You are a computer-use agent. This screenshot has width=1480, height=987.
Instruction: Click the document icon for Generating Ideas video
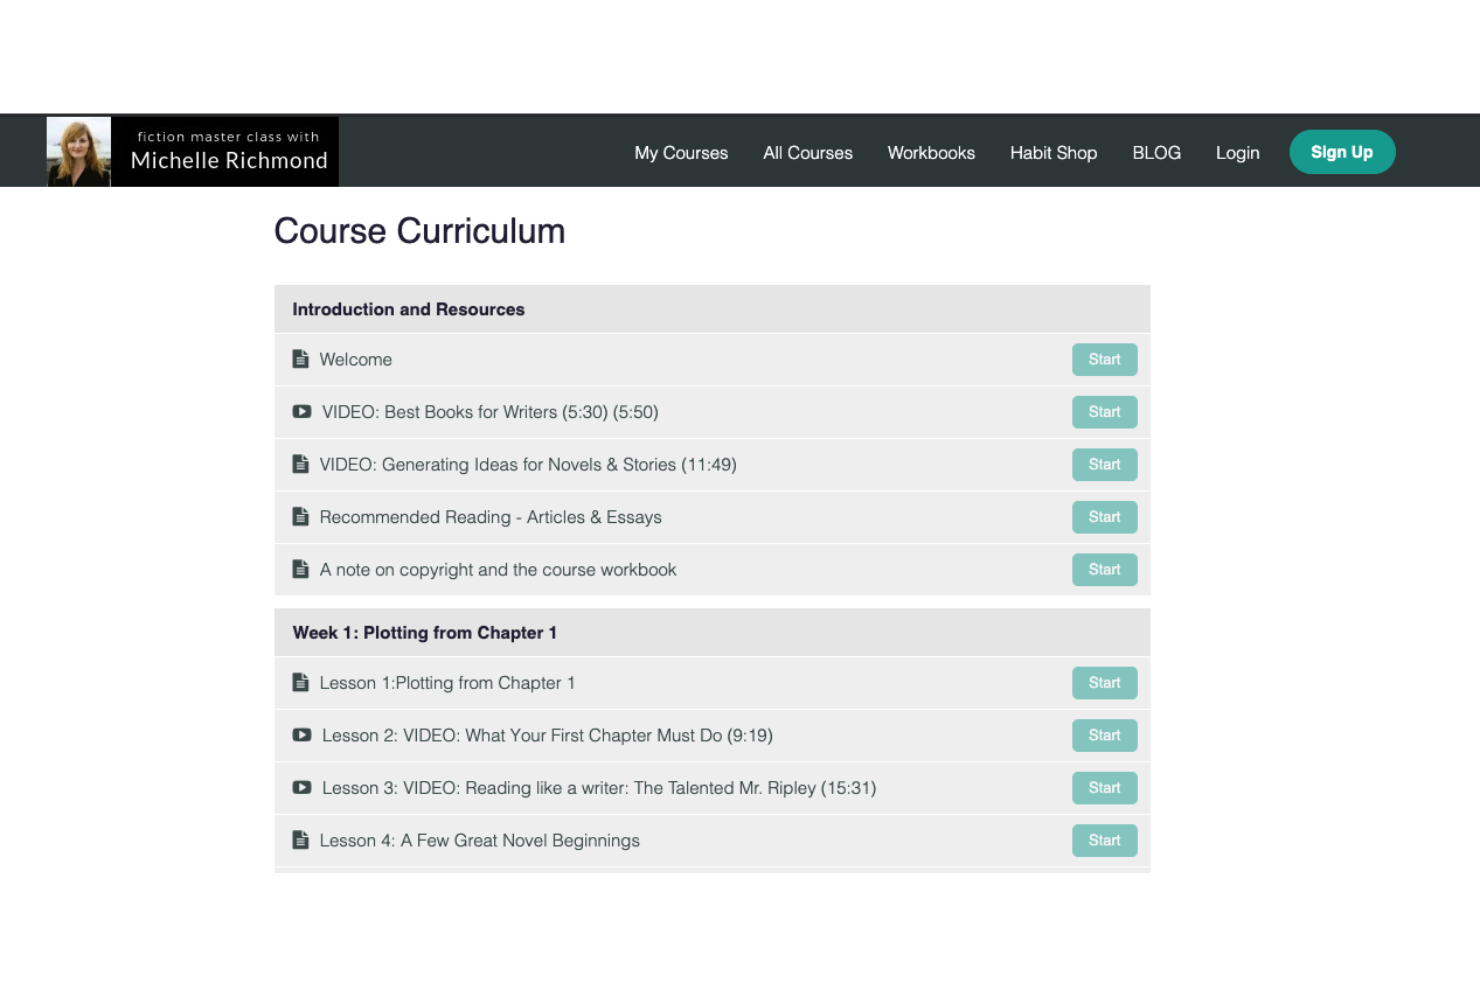pos(301,463)
